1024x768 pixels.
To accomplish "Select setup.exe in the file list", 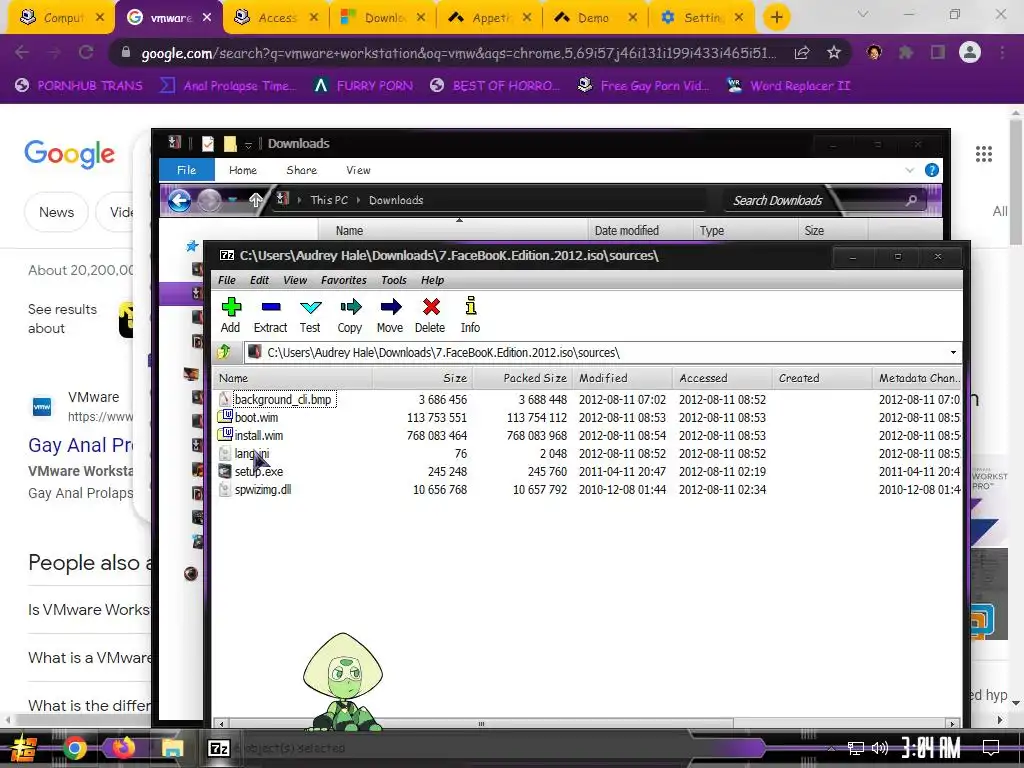I will click(x=588, y=472).
